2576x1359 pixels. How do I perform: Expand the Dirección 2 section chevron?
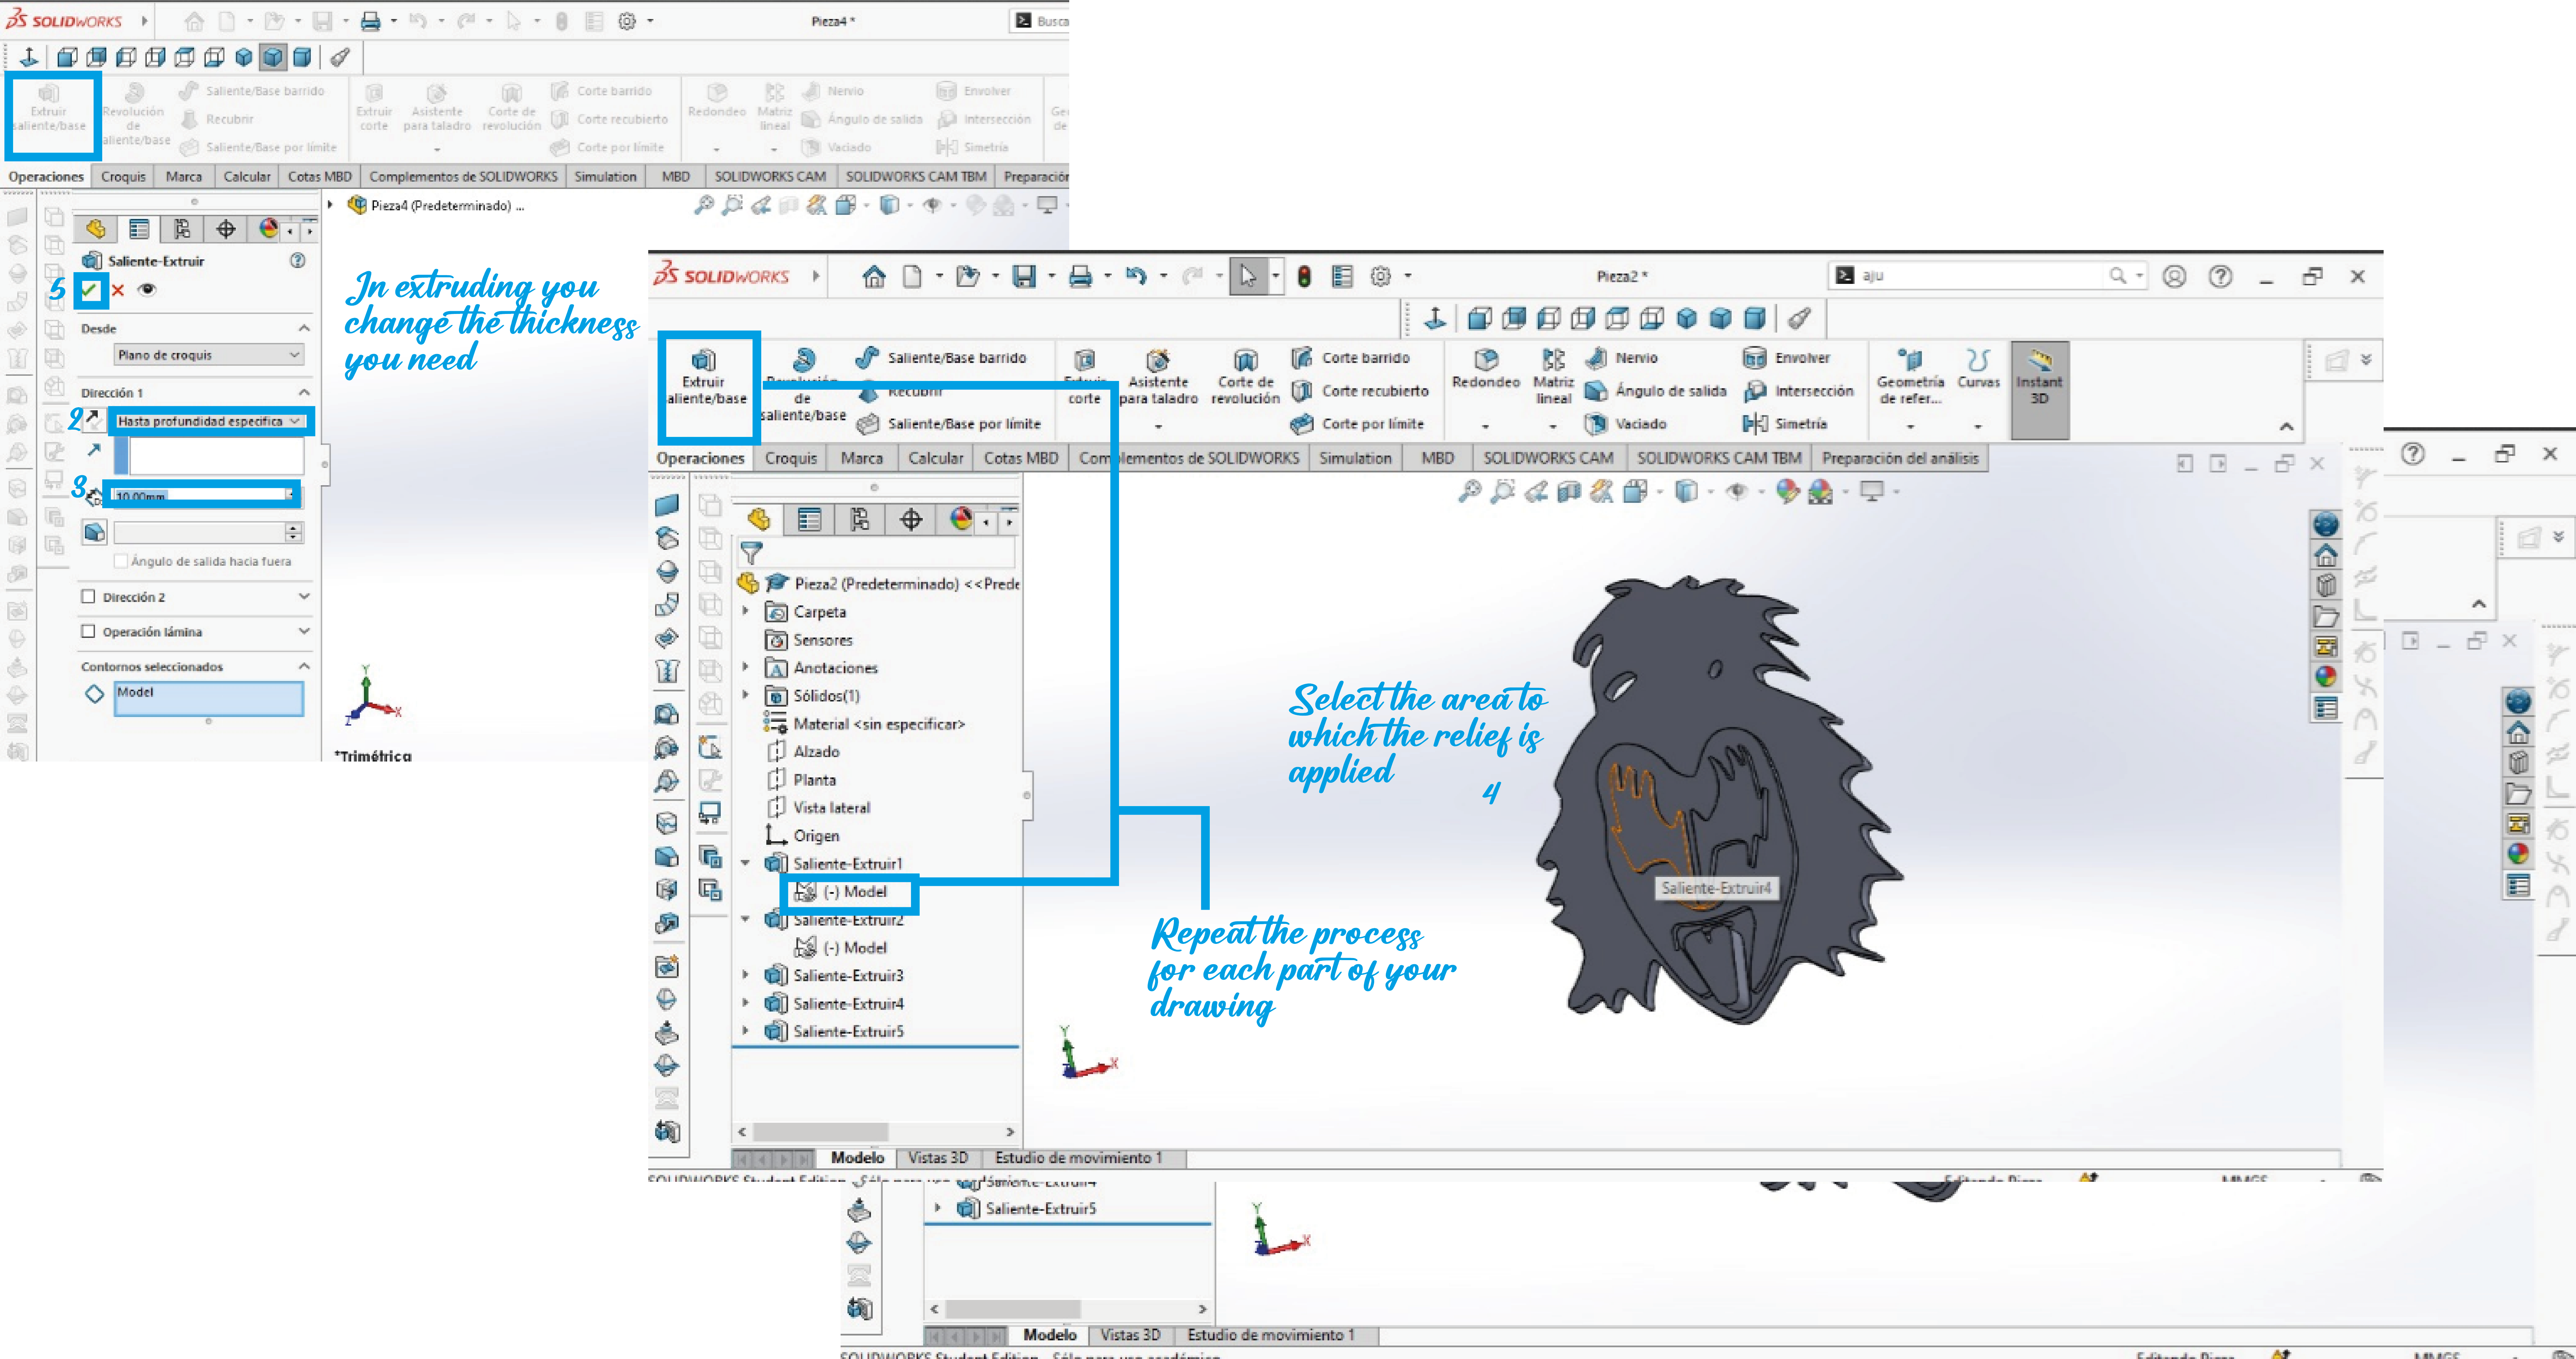coord(304,597)
